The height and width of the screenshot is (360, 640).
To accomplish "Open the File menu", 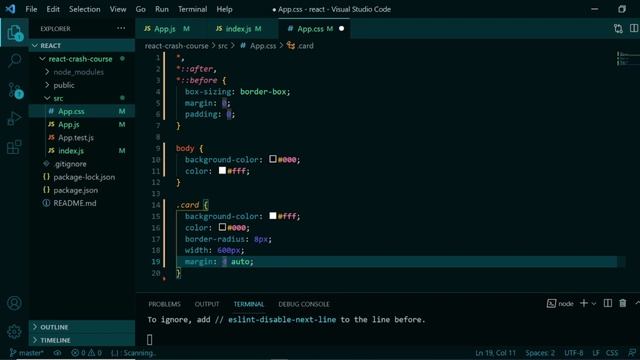I will tap(31, 9).
